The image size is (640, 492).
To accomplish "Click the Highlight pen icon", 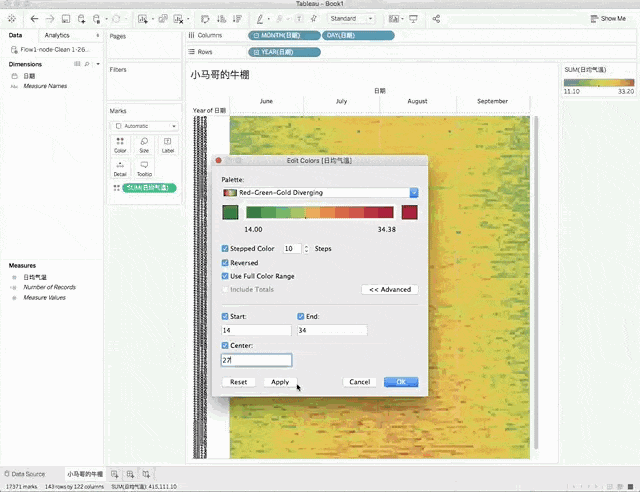I will pos(260,19).
